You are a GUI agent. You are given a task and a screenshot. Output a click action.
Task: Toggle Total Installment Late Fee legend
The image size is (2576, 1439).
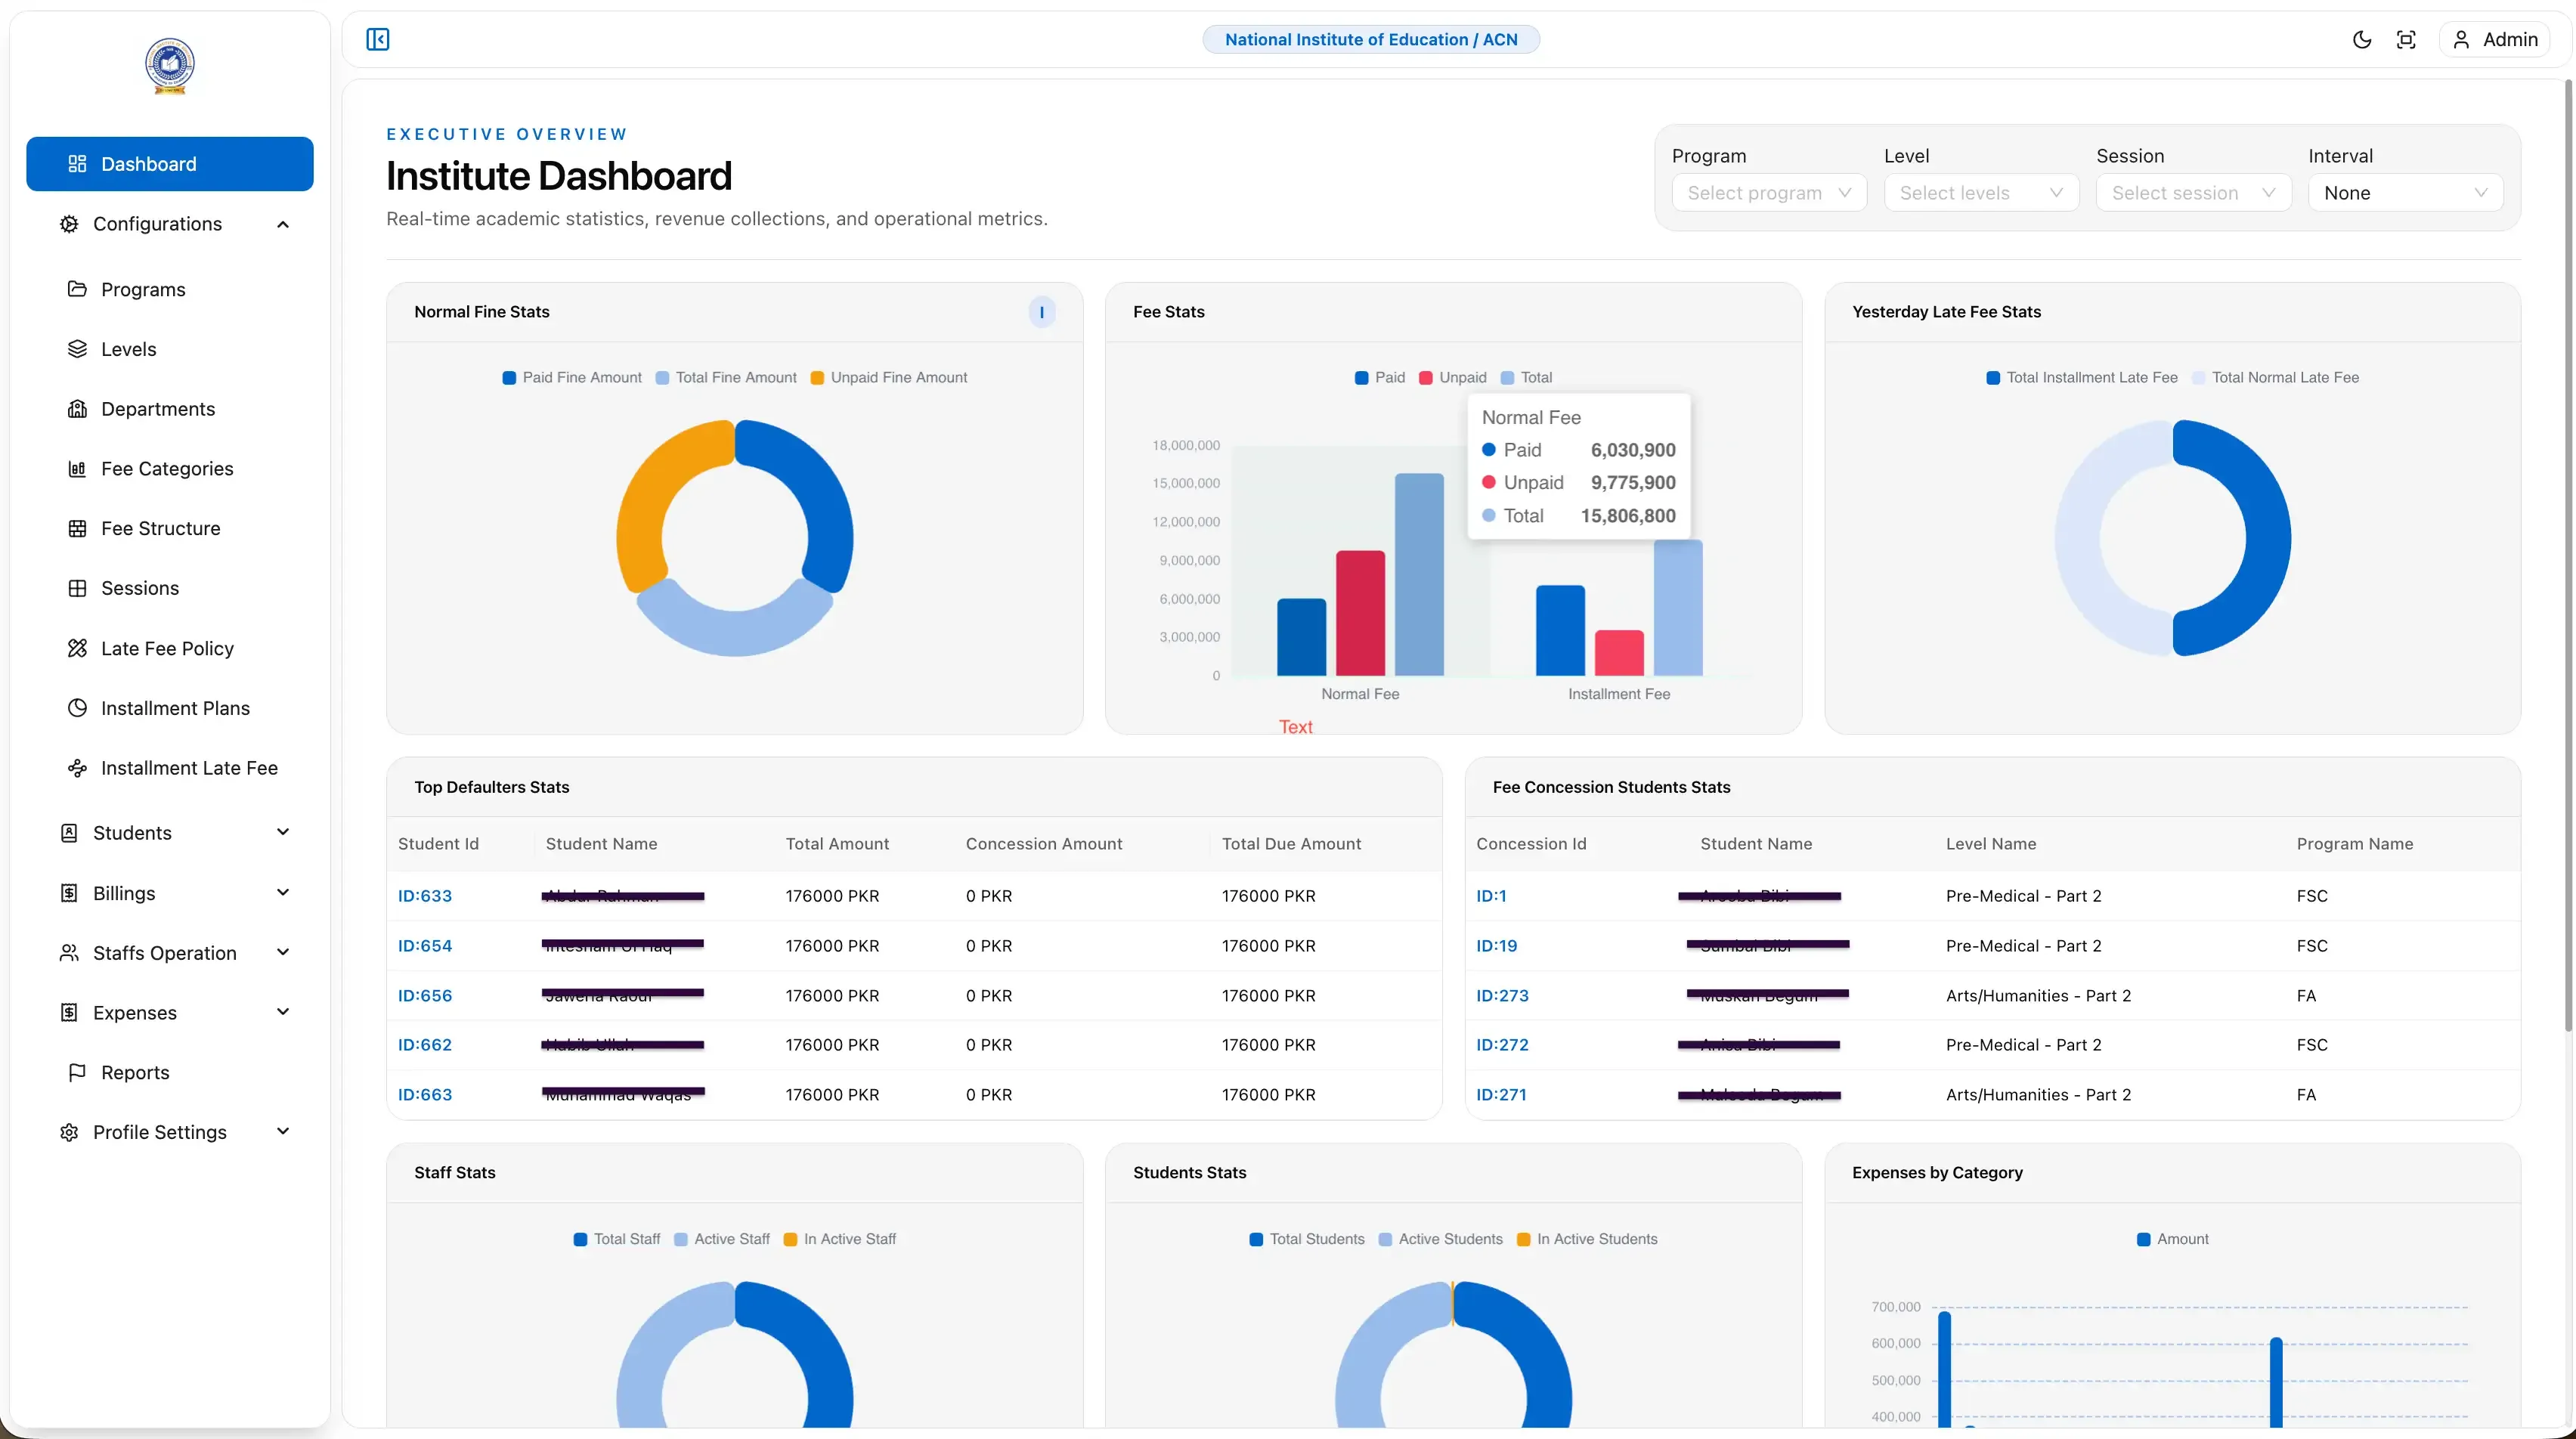pos(2081,378)
